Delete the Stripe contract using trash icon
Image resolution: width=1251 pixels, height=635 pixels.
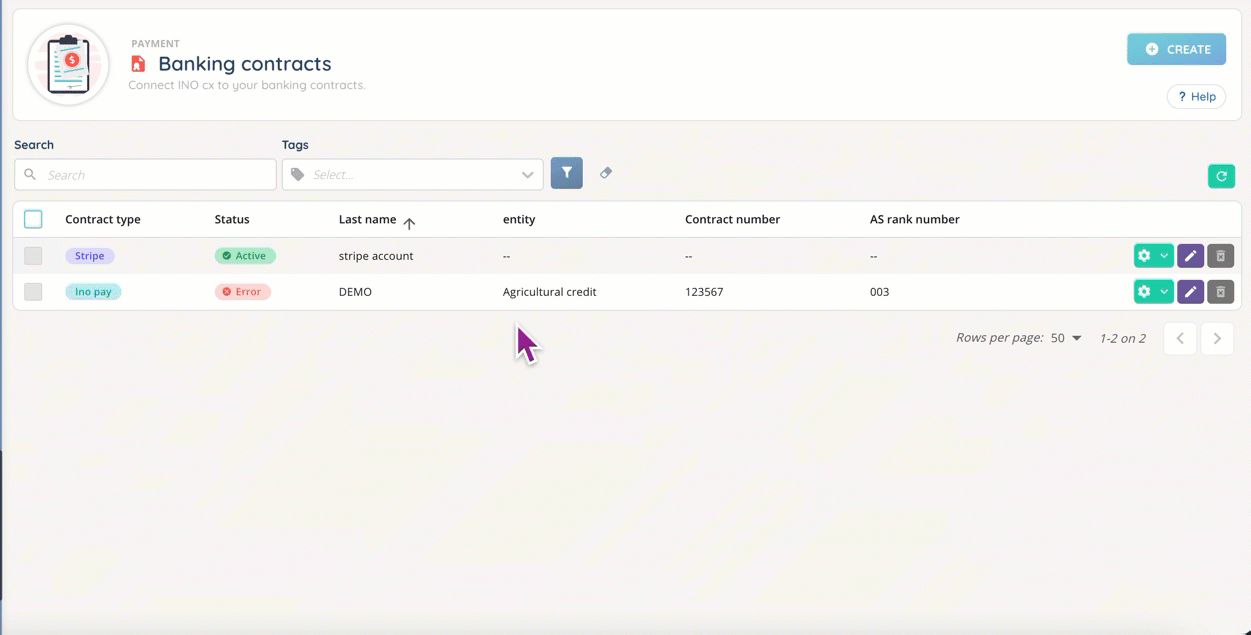pyautogui.click(x=1220, y=256)
